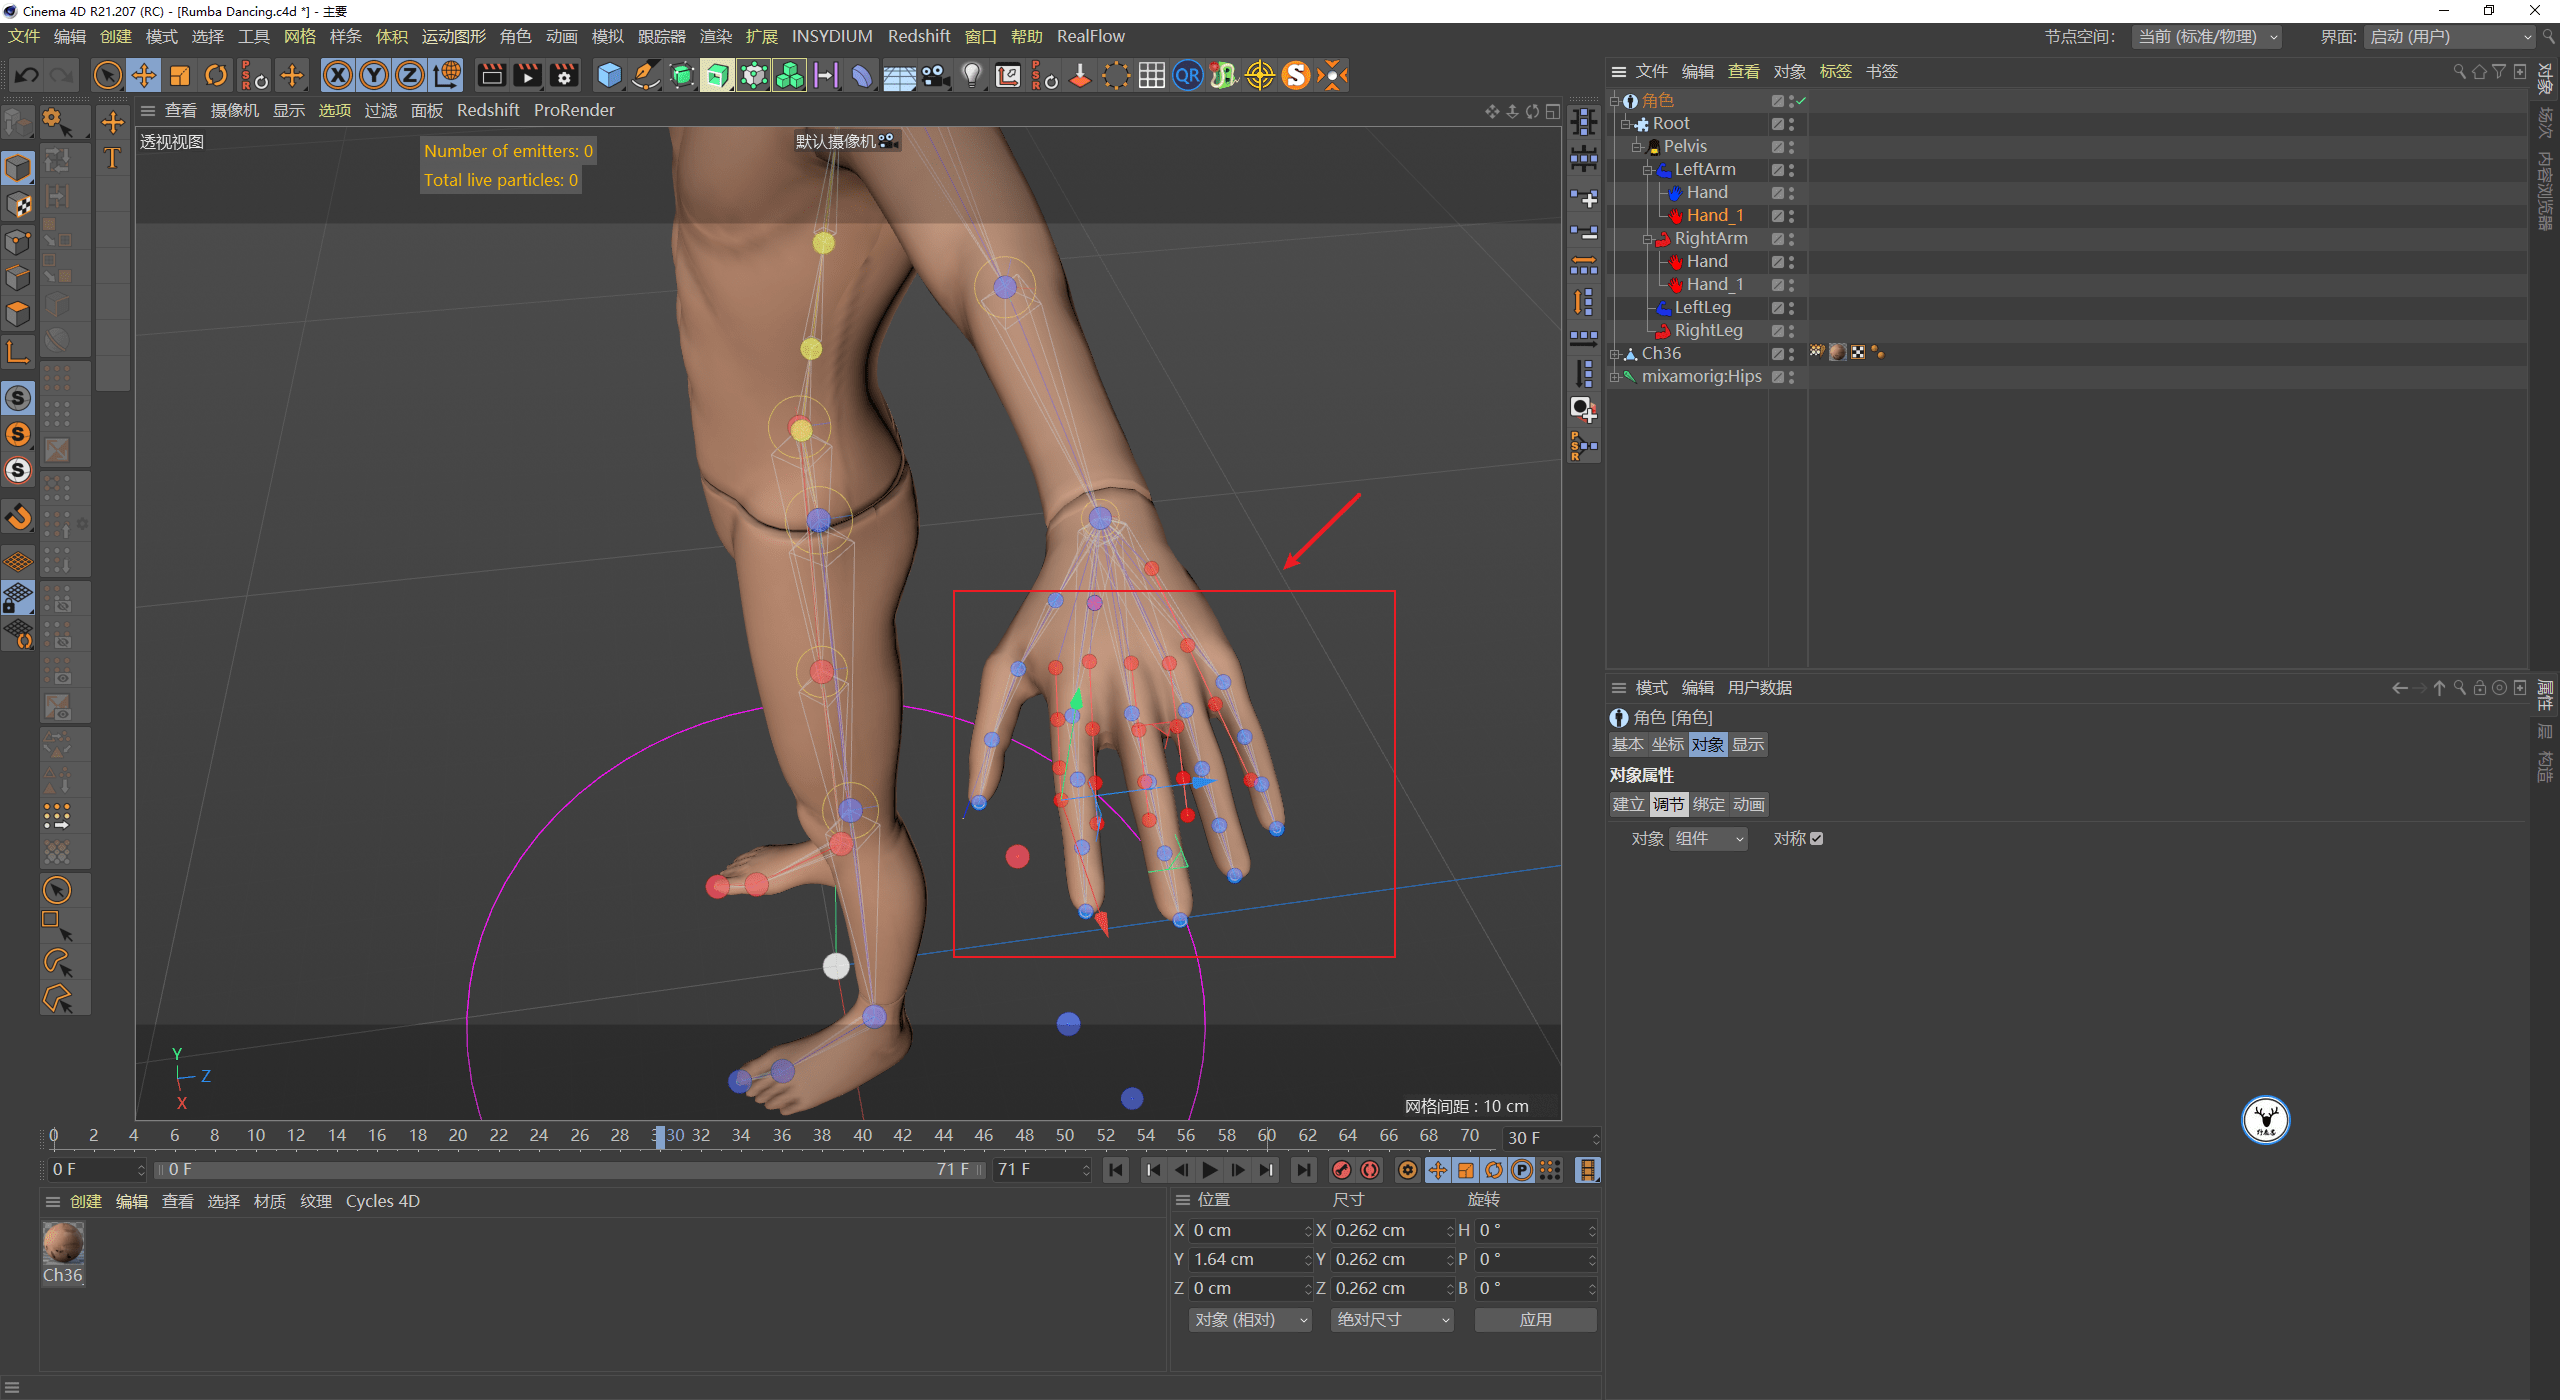2560x1400 pixels.
Task: Click the Y axis lock icon in the toolbar
Action: 374,75
